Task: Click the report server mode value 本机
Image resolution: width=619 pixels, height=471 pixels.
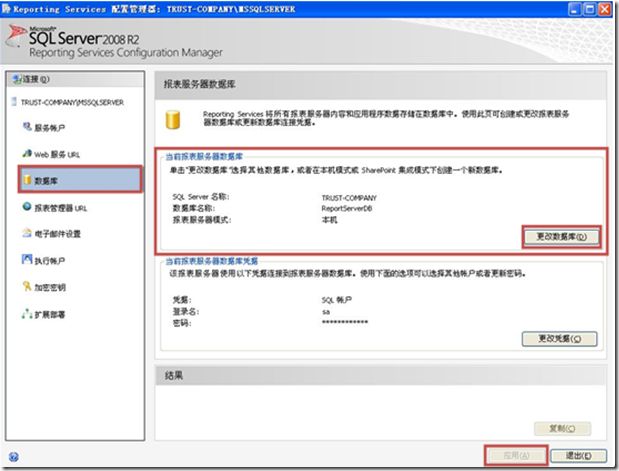Action: (329, 220)
